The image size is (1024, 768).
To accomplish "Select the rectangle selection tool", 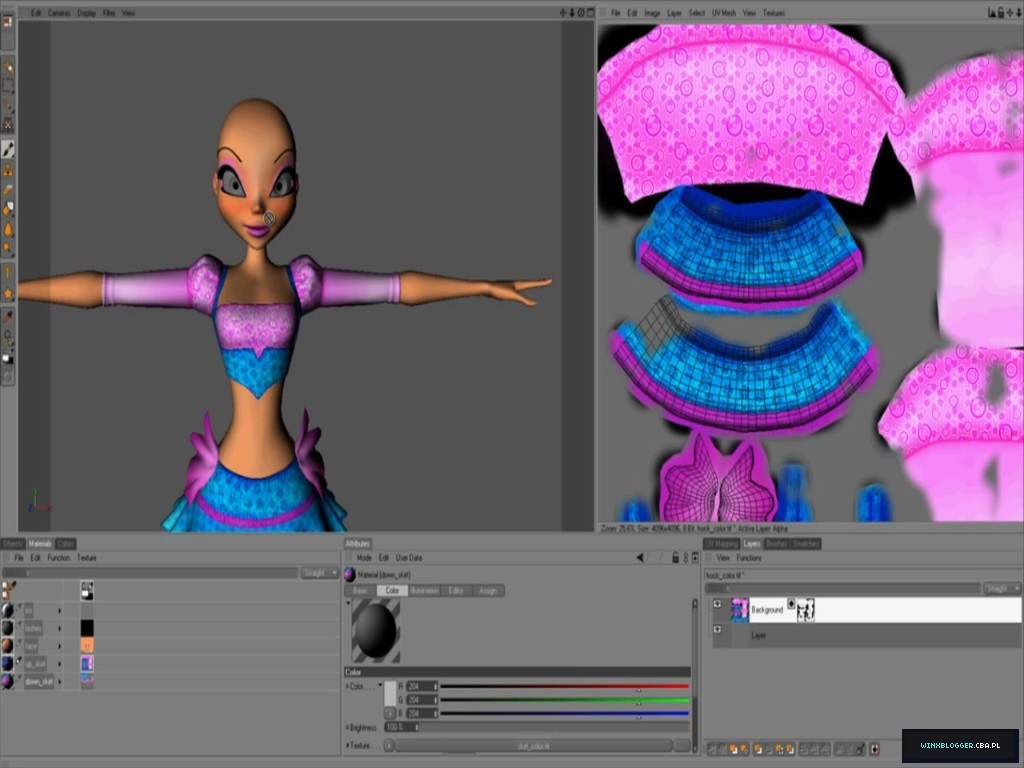I will (x=8, y=85).
